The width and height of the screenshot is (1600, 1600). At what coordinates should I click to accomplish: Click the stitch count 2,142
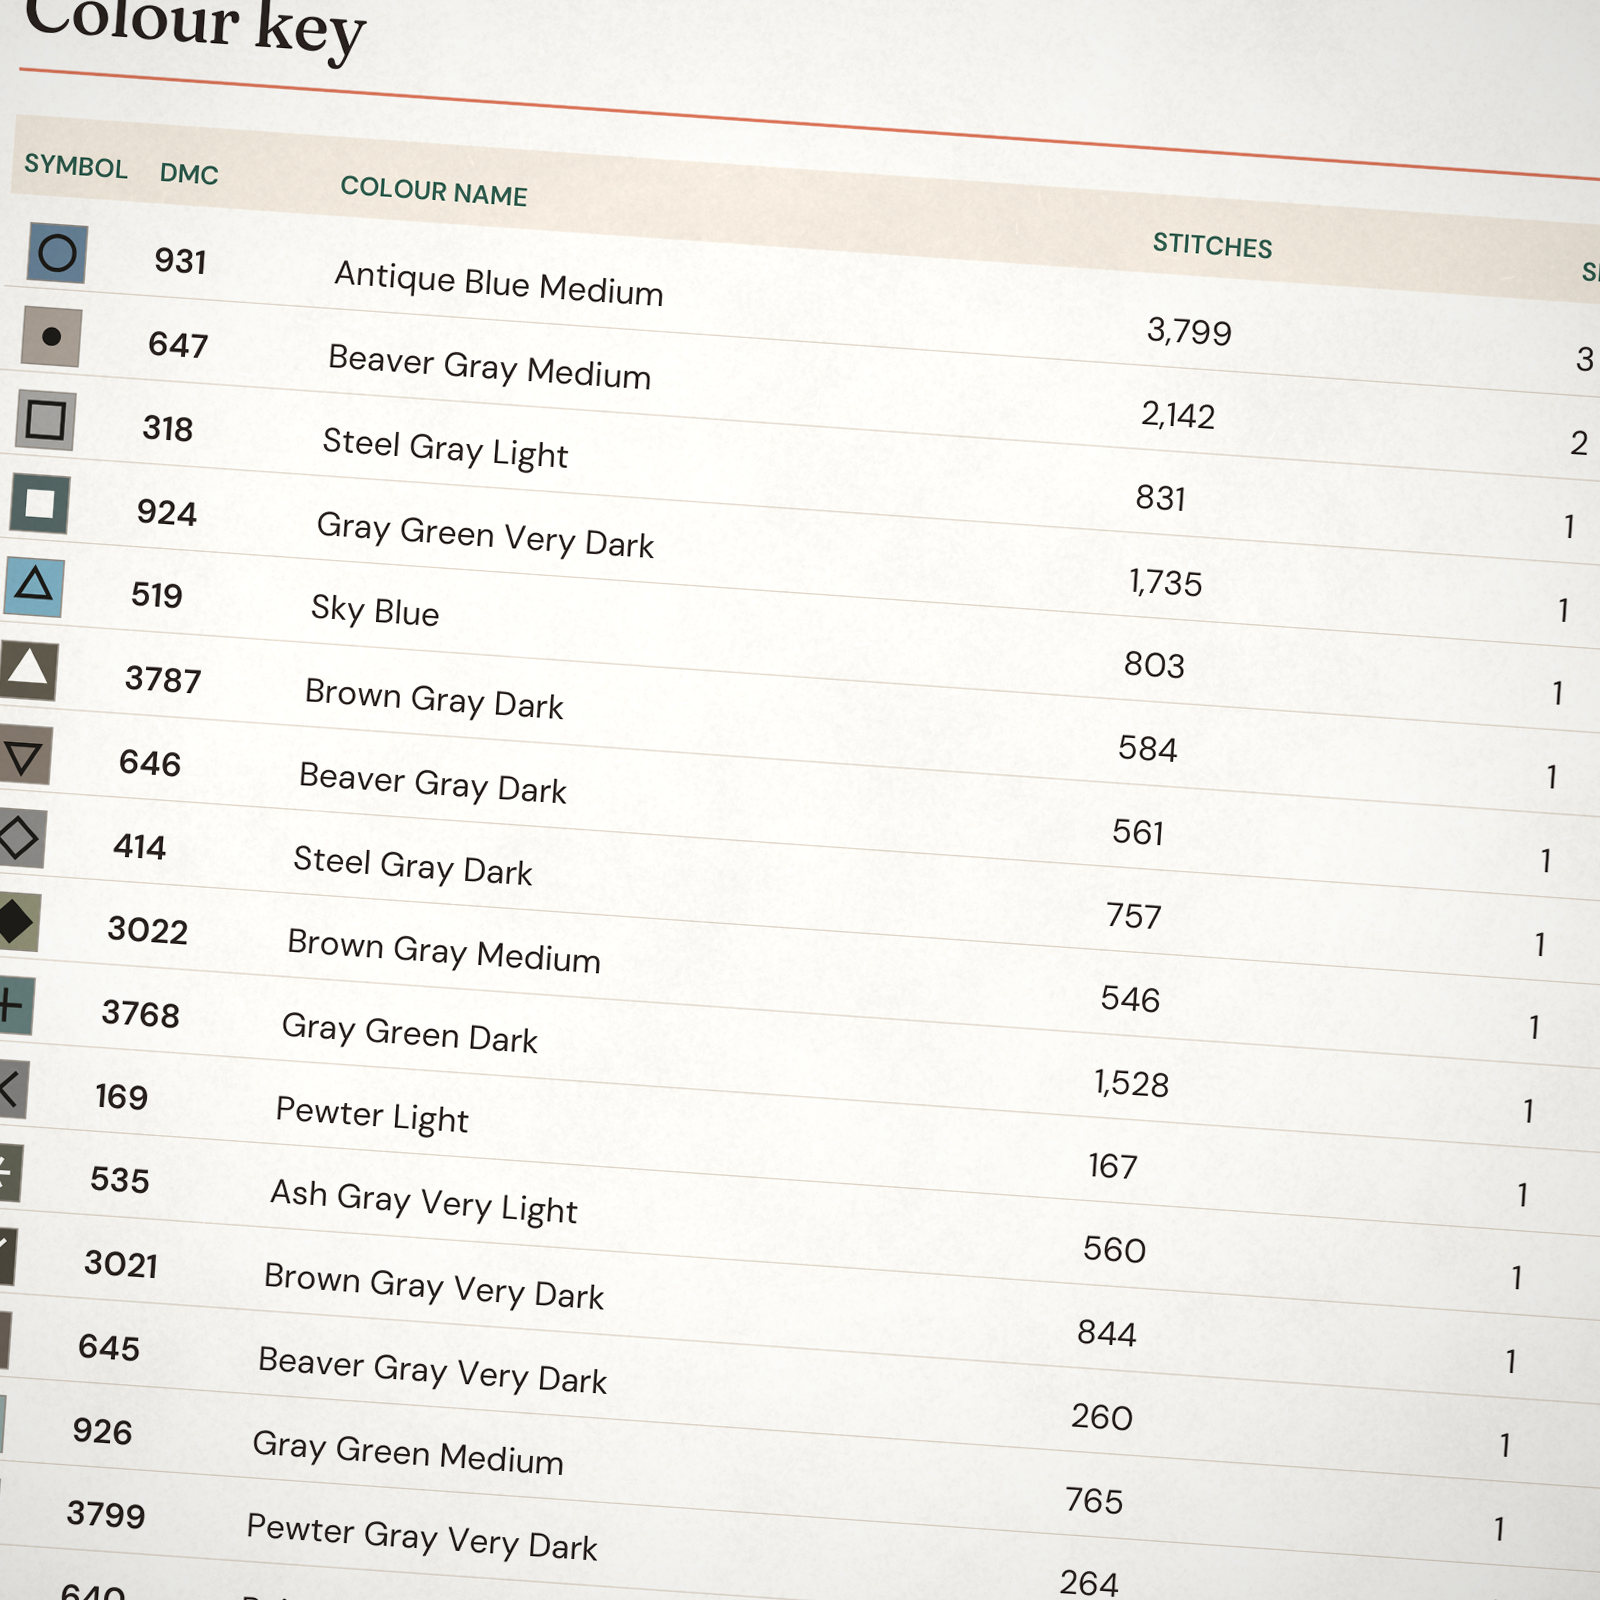[x=1178, y=415]
